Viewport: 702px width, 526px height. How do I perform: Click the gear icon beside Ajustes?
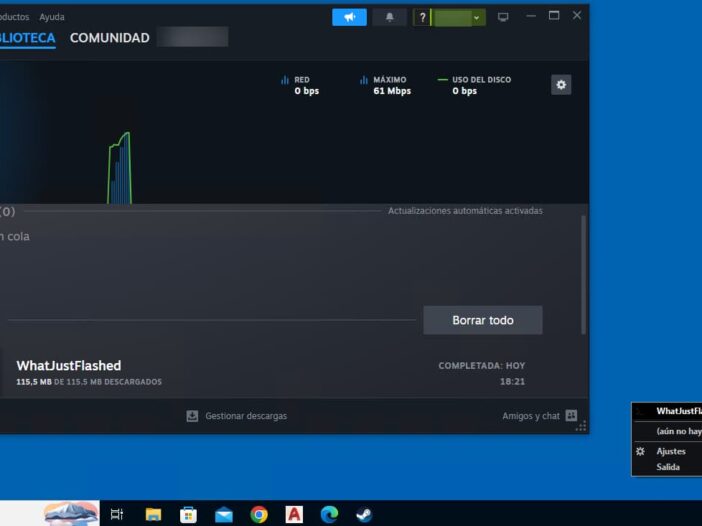[x=640, y=451]
